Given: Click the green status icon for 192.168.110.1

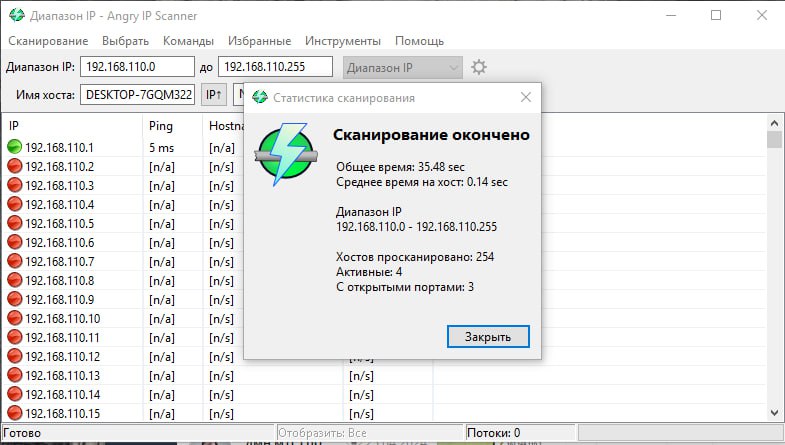Looking at the screenshot, I should (x=15, y=148).
